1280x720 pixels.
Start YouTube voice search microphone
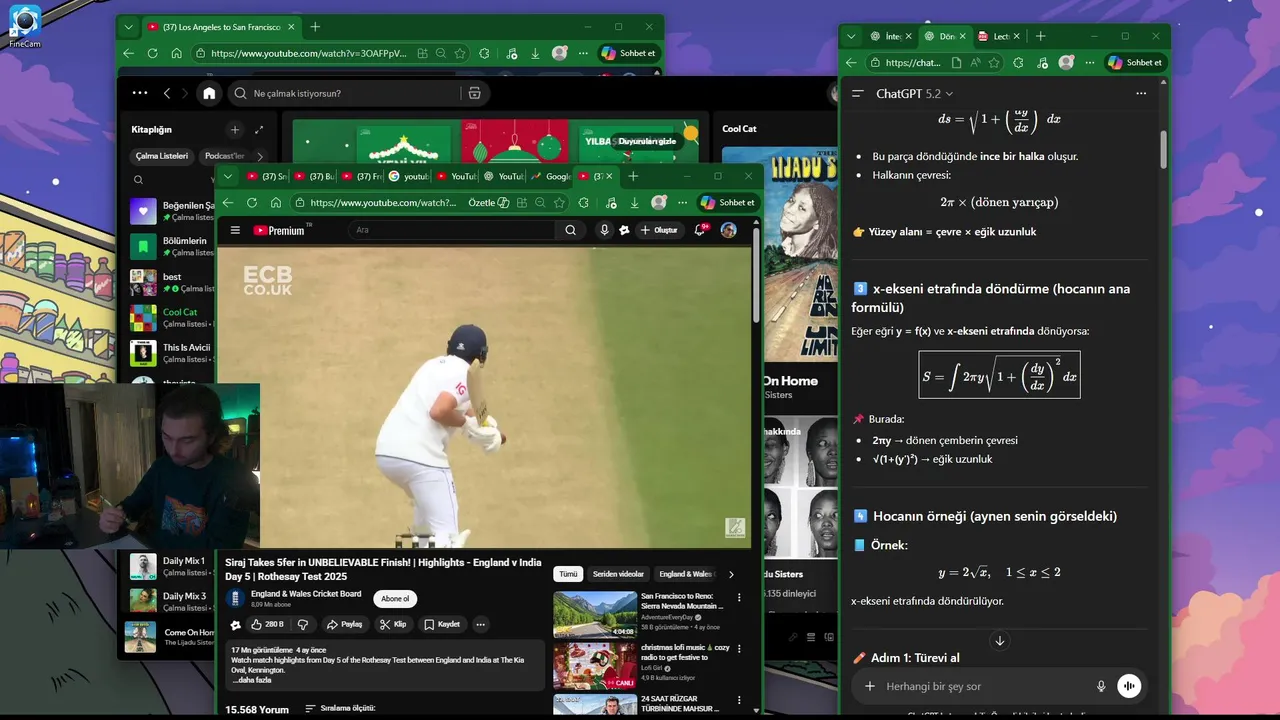pos(604,230)
